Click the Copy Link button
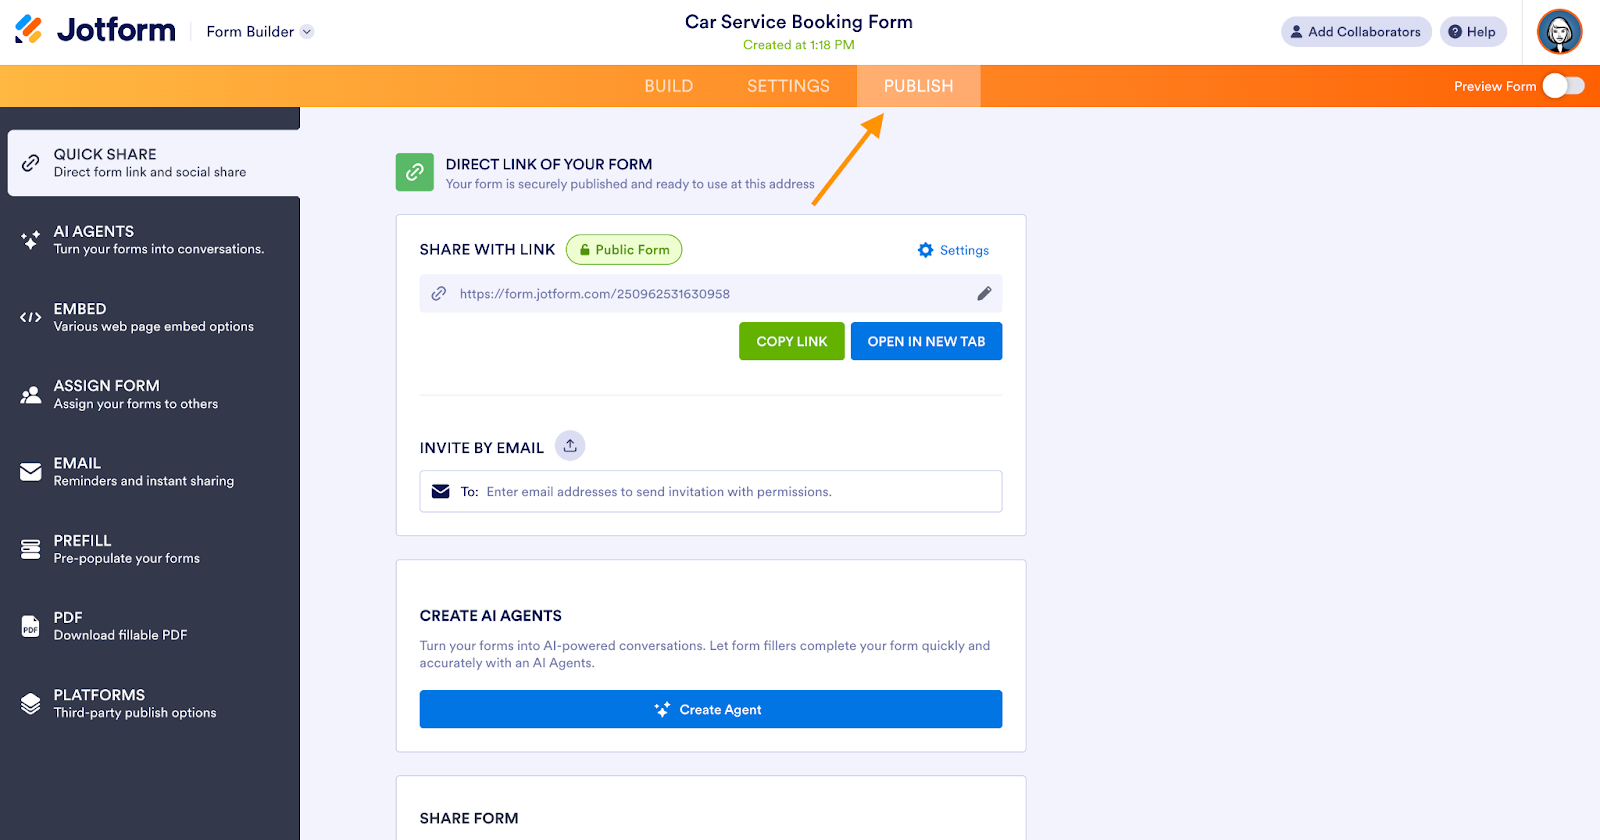The width and height of the screenshot is (1600, 840). (792, 341)
